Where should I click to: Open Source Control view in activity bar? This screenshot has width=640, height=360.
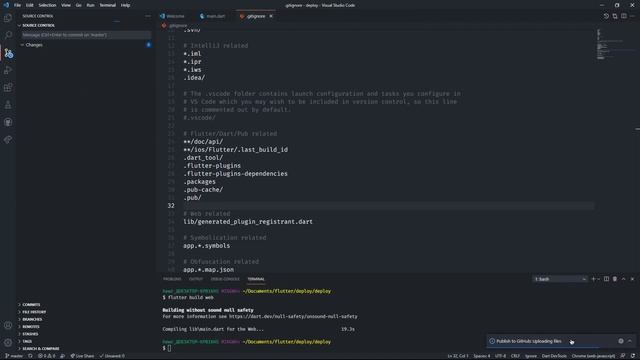pos(8,53)
